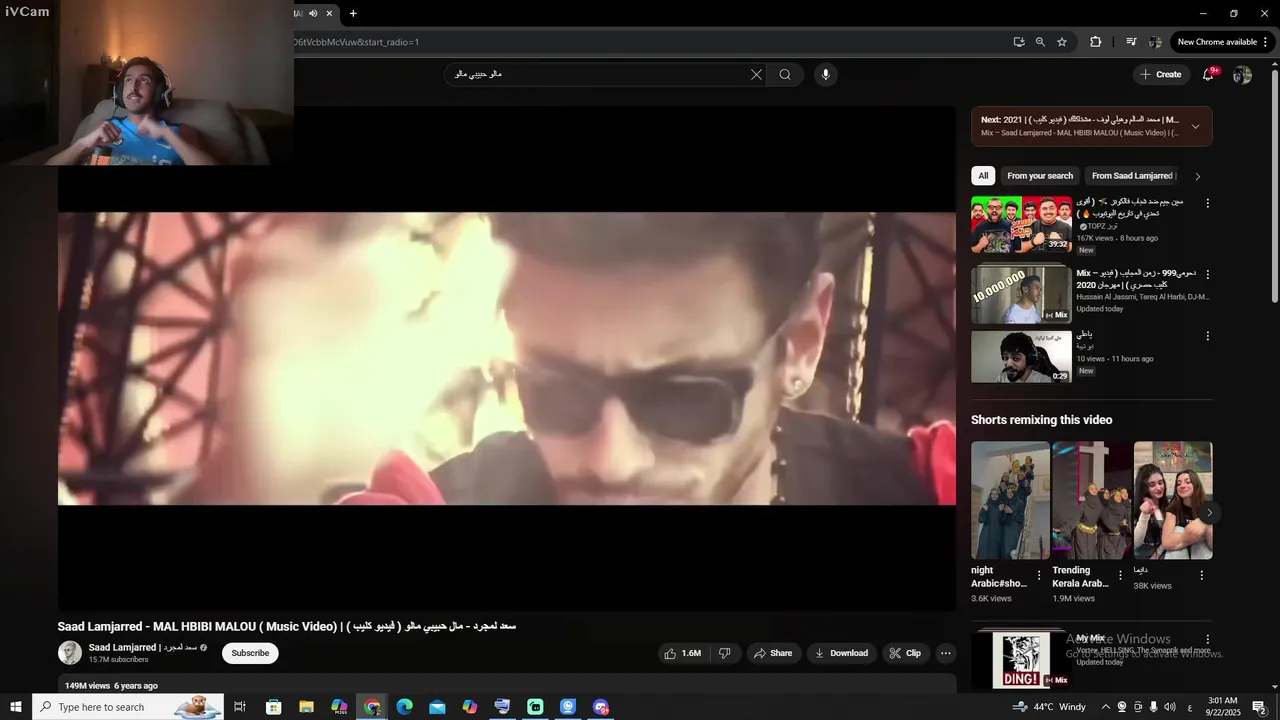
Task: Open Microsoft Edge from taskbar
Action: coord(404,707)
